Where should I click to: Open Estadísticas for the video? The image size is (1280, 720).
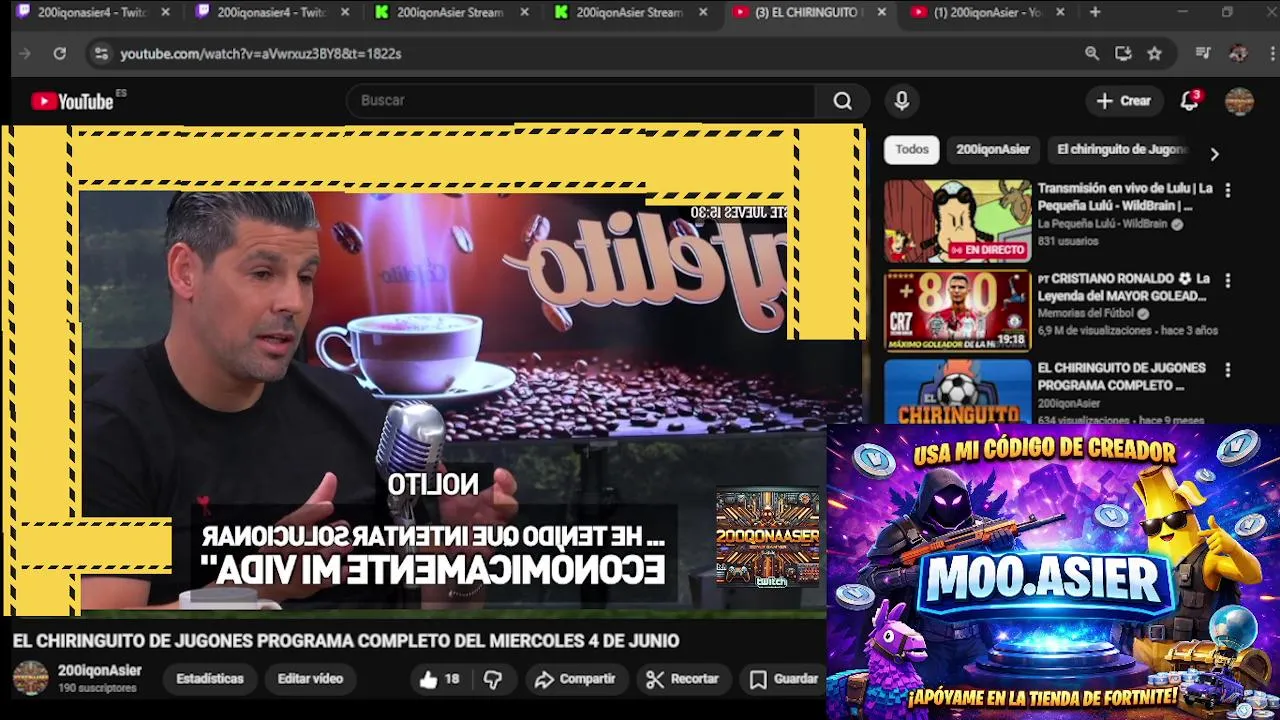[210, 679]
